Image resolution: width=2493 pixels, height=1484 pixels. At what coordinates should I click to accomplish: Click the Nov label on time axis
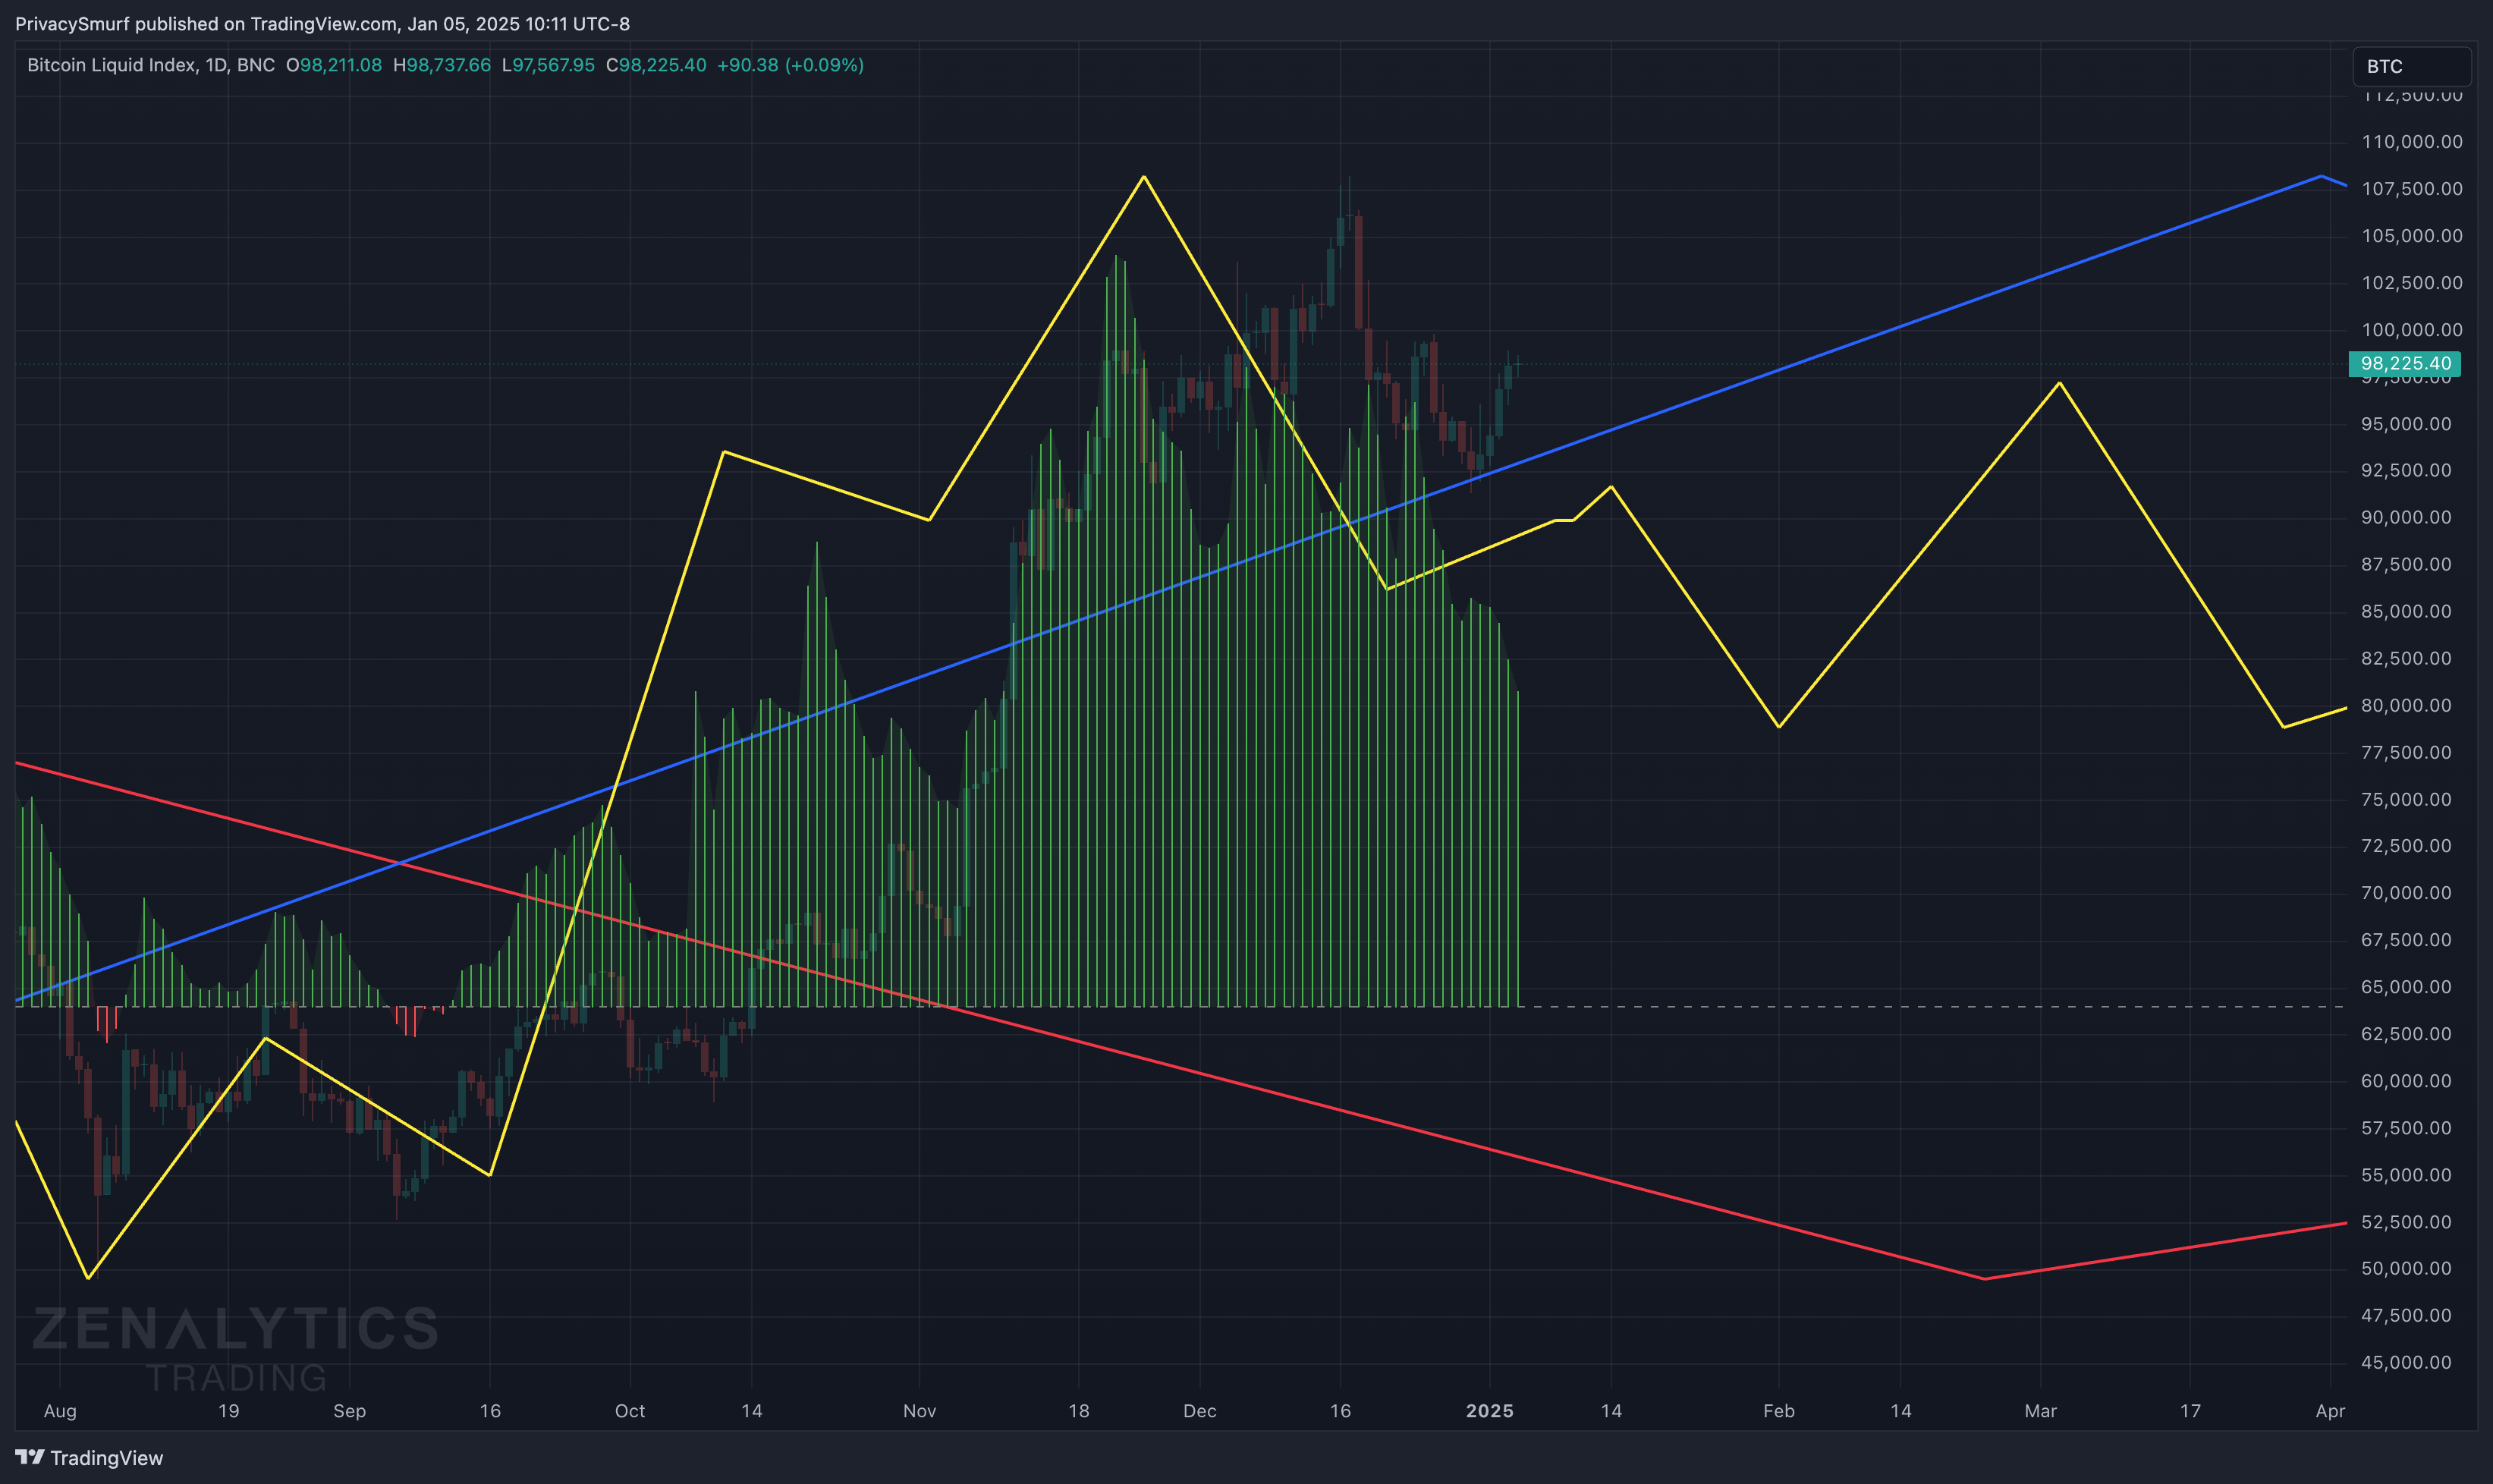(x=919, y=1411)
